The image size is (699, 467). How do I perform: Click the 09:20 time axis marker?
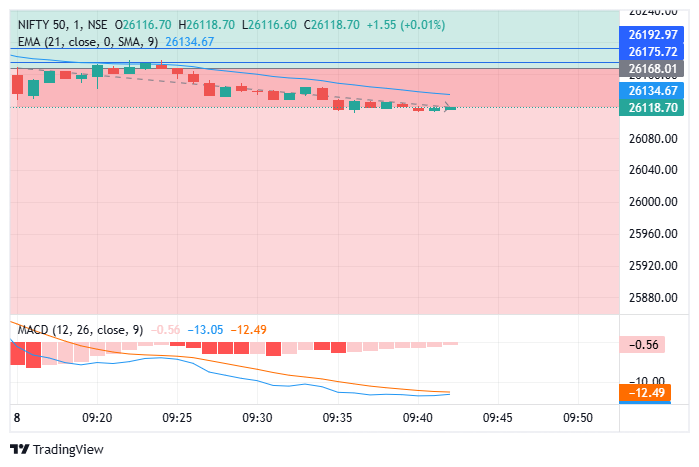tap(97, 417)
